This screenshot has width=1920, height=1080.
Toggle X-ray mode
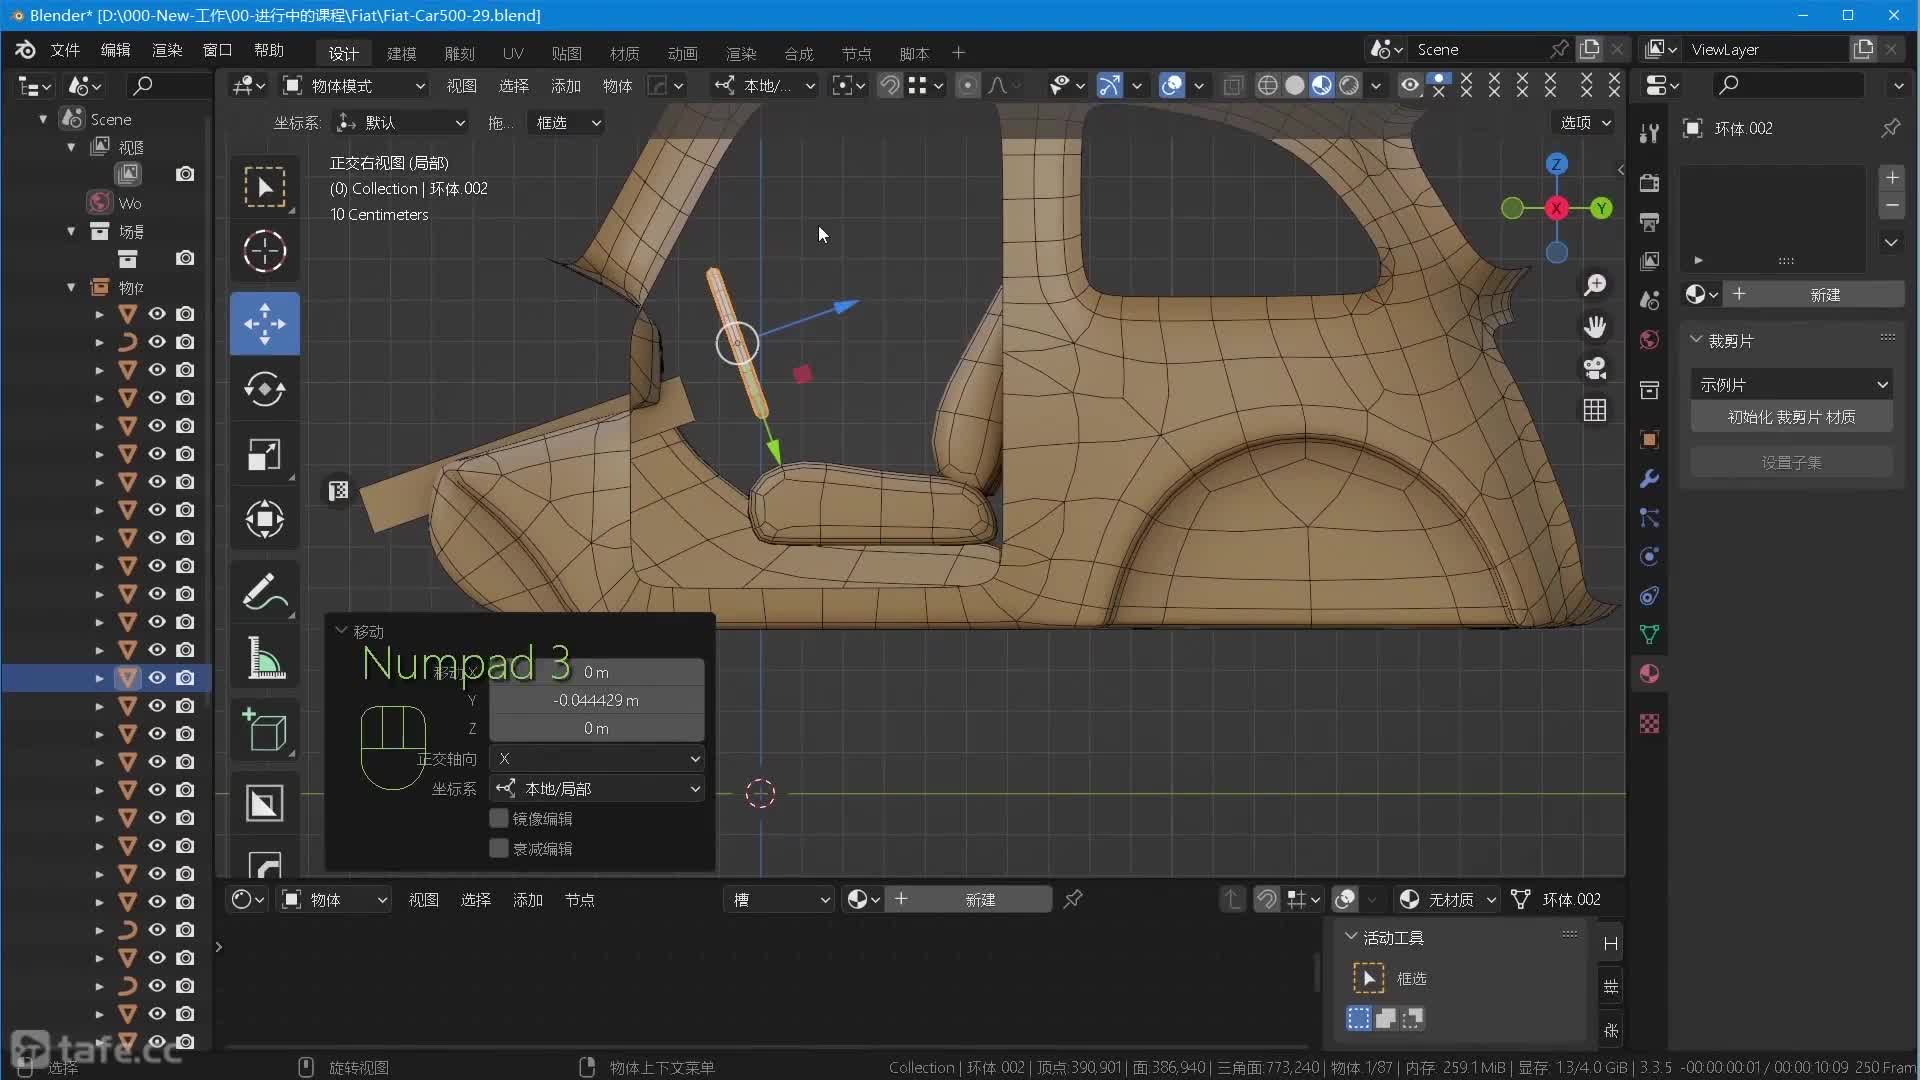(1233, 86)
